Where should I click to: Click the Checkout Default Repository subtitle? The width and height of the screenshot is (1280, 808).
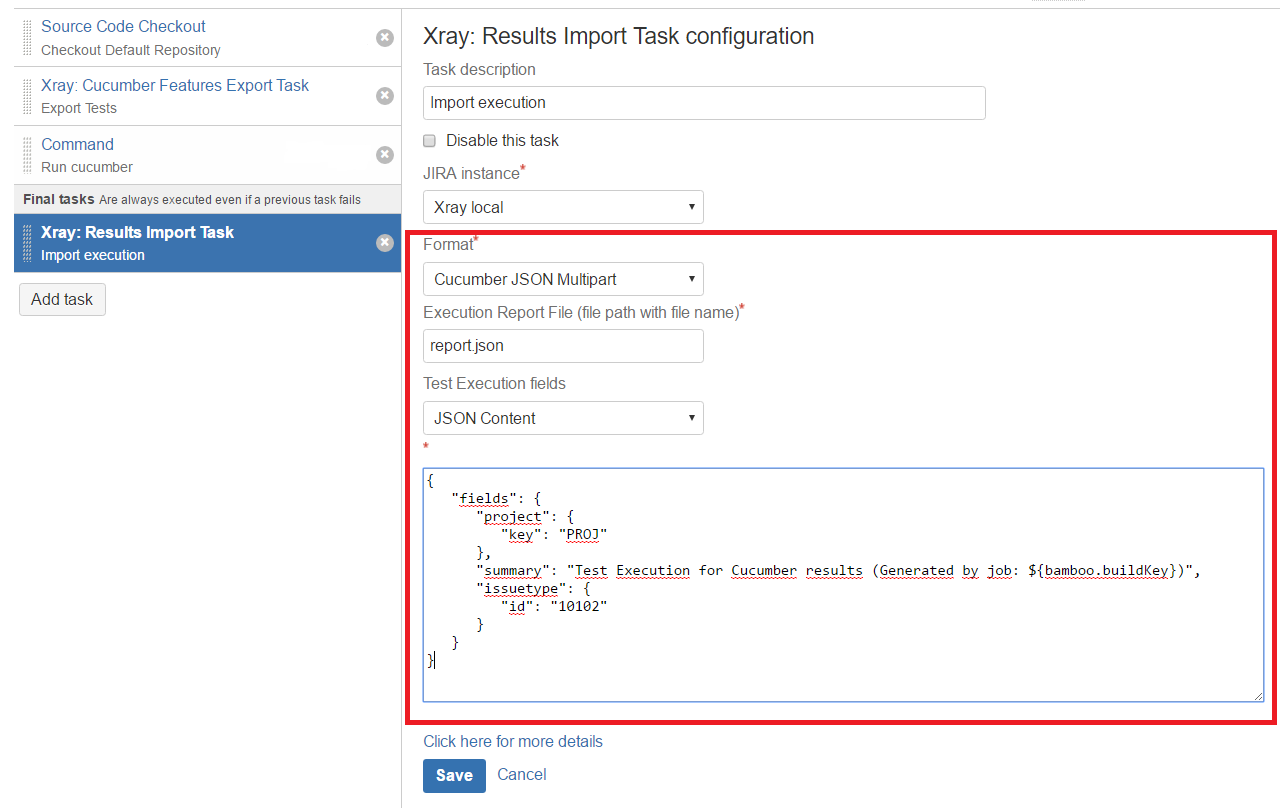coord(131,50)
